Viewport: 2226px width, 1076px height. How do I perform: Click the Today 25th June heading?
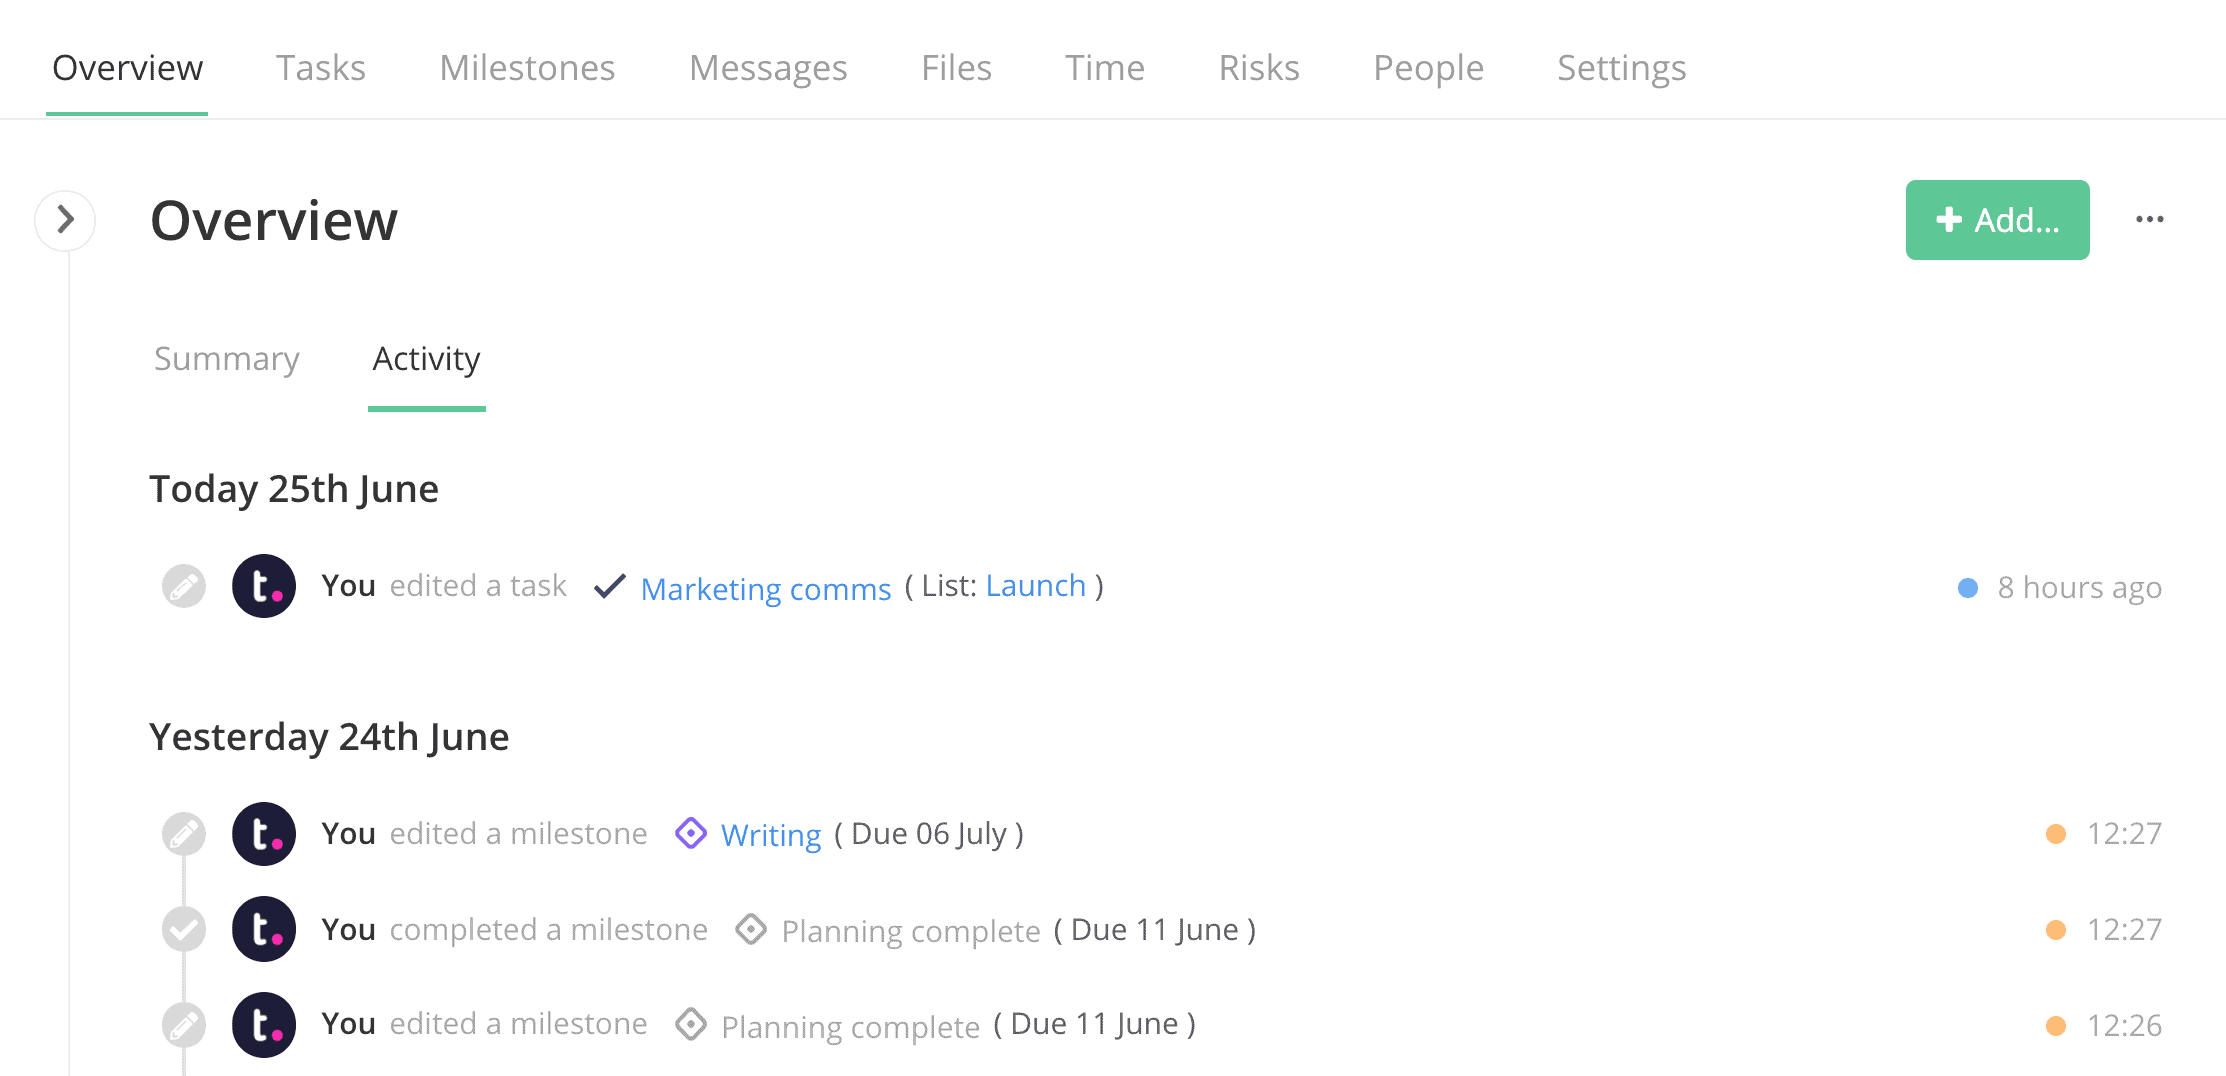tap(294, 489)
